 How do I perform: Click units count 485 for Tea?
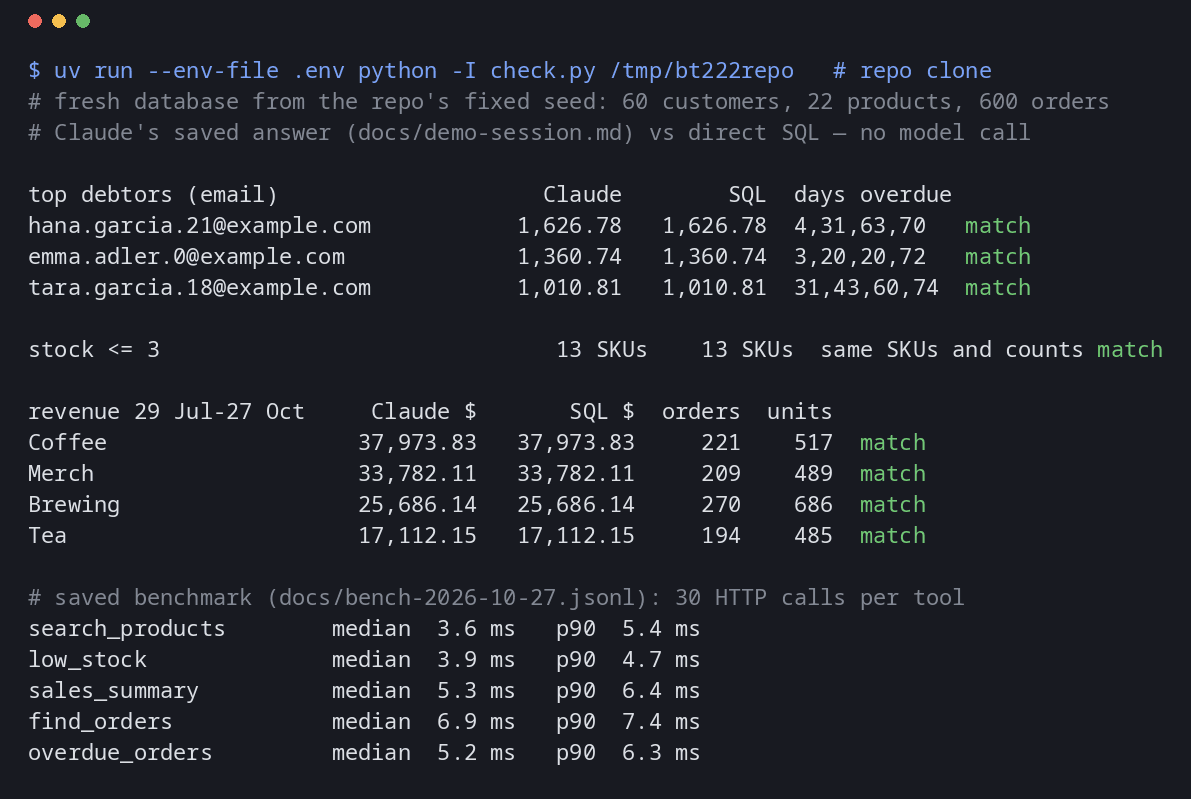coord(813,537)
